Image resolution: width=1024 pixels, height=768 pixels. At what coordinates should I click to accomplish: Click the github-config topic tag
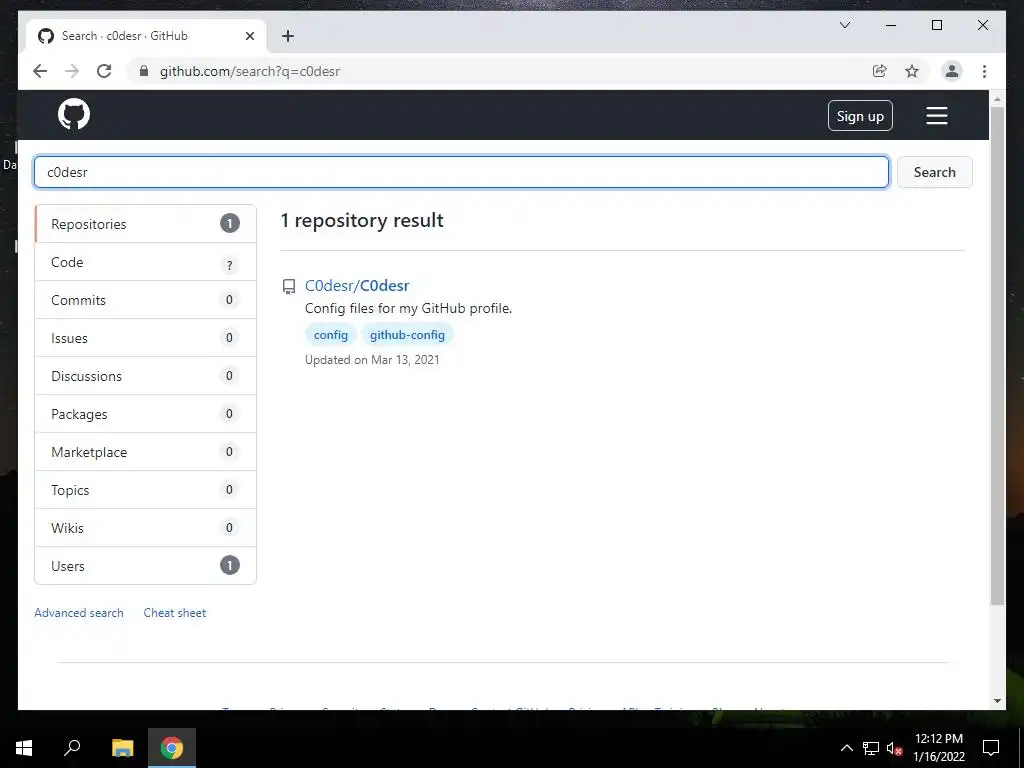click(407, 334)
